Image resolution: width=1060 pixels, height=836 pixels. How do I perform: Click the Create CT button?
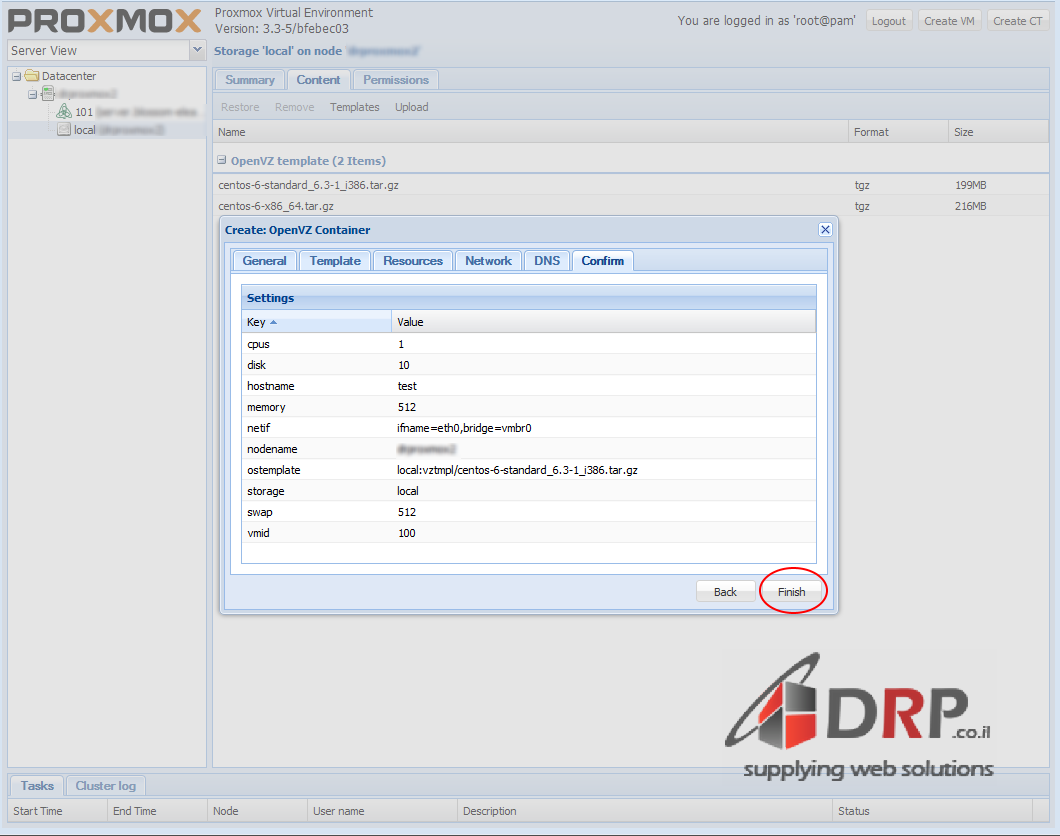[x=1017, y=21]
